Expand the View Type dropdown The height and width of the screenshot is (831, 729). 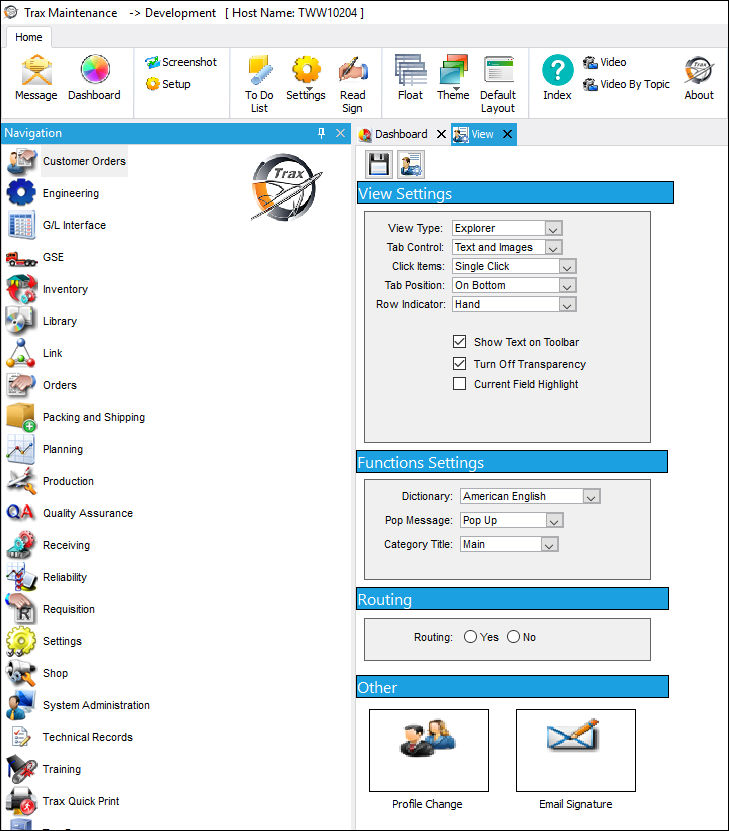tap(553, 228)
